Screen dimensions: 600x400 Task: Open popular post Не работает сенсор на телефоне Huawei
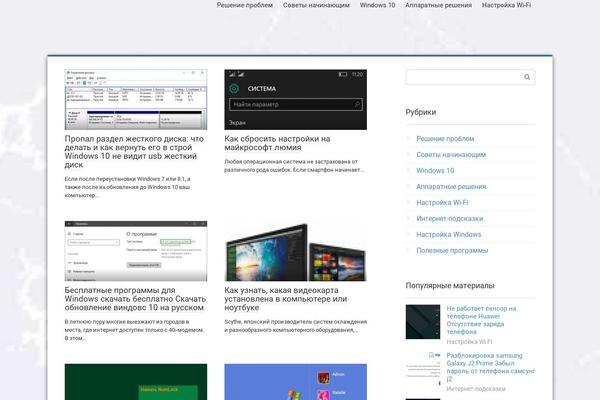[x=481, y=320]
